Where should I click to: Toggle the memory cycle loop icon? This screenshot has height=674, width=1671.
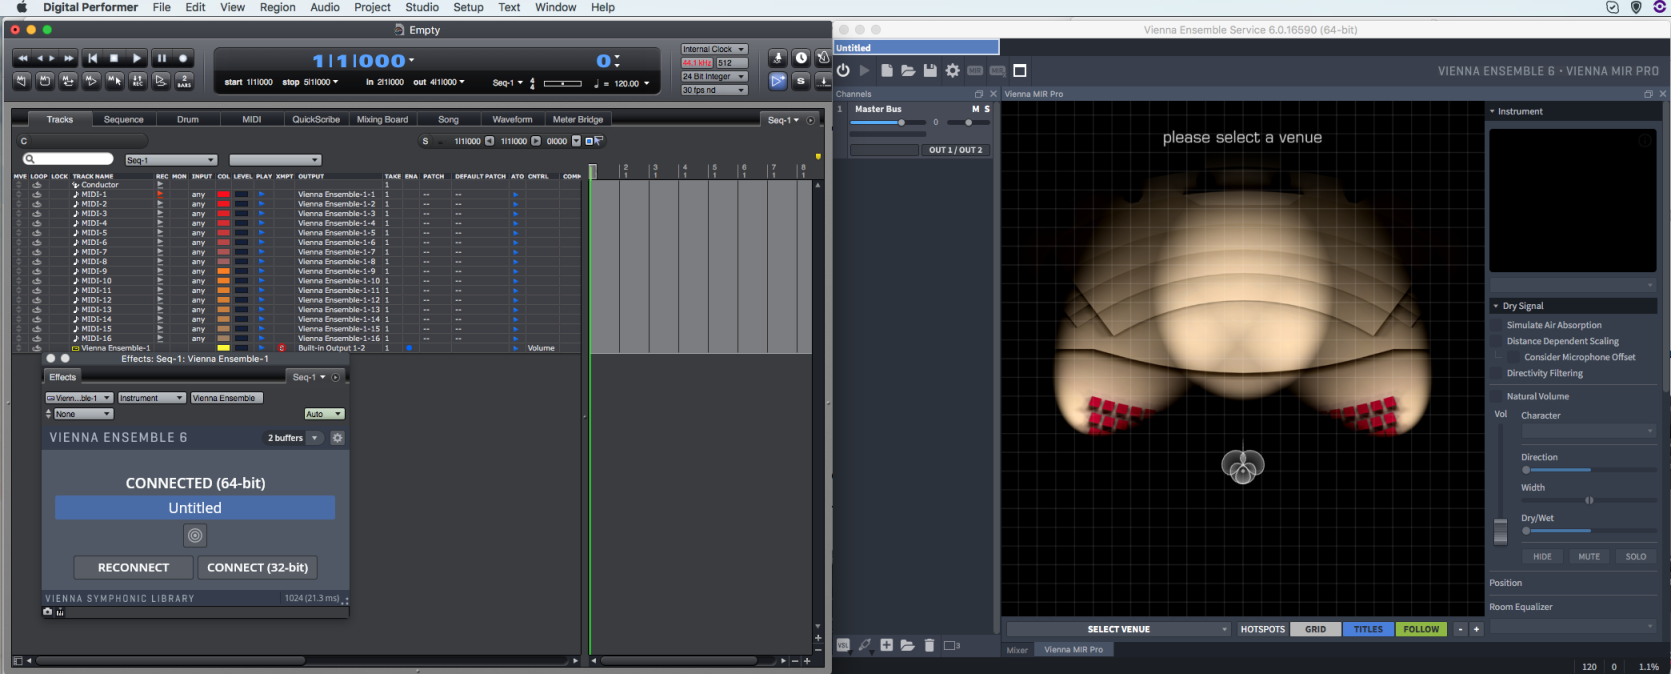[68, 80]
